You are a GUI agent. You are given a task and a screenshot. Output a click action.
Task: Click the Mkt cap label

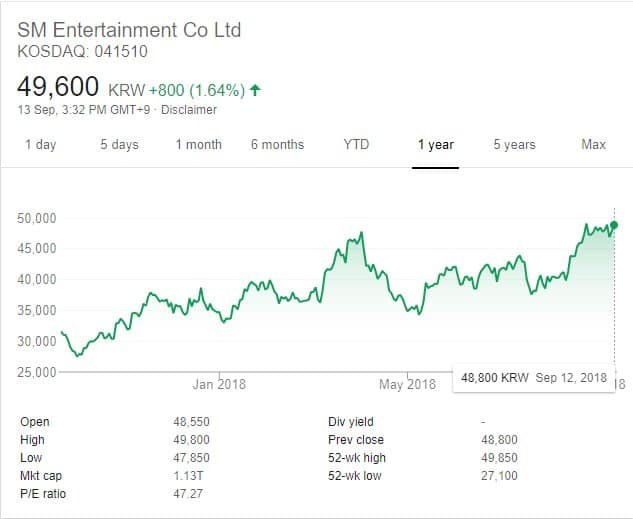click(x=41, y=476)
